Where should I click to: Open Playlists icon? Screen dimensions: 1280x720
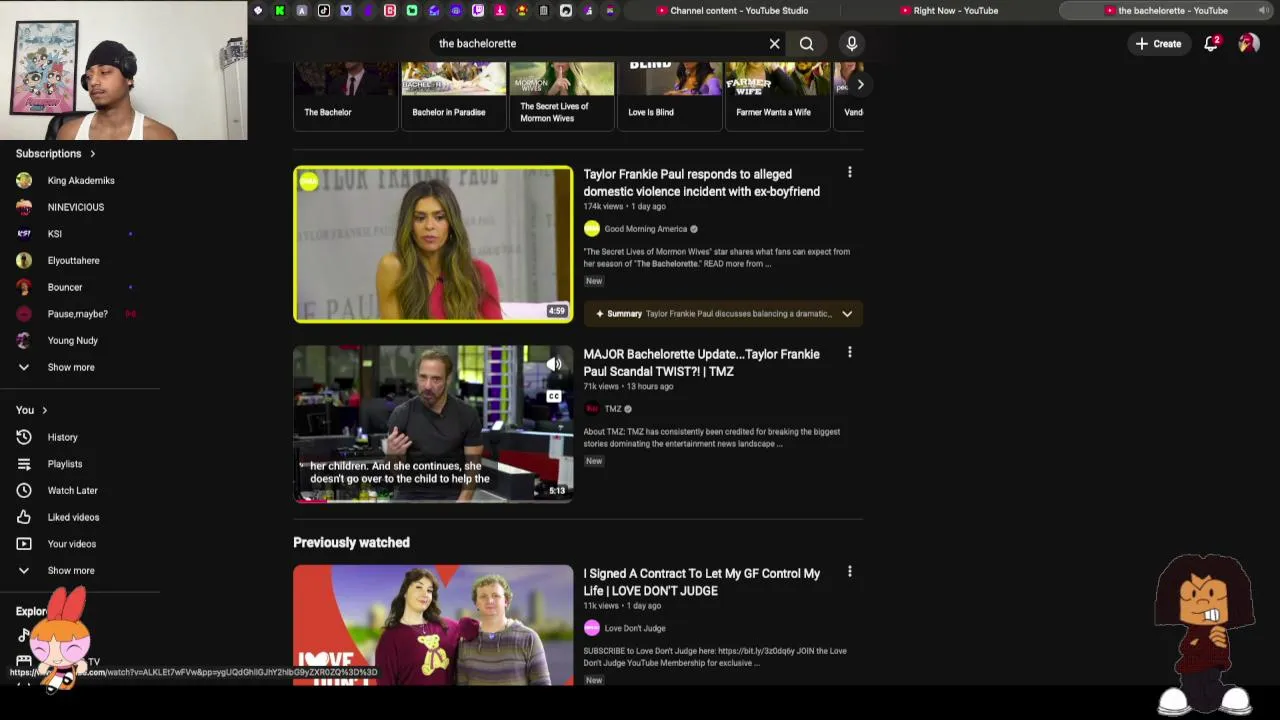24,464
